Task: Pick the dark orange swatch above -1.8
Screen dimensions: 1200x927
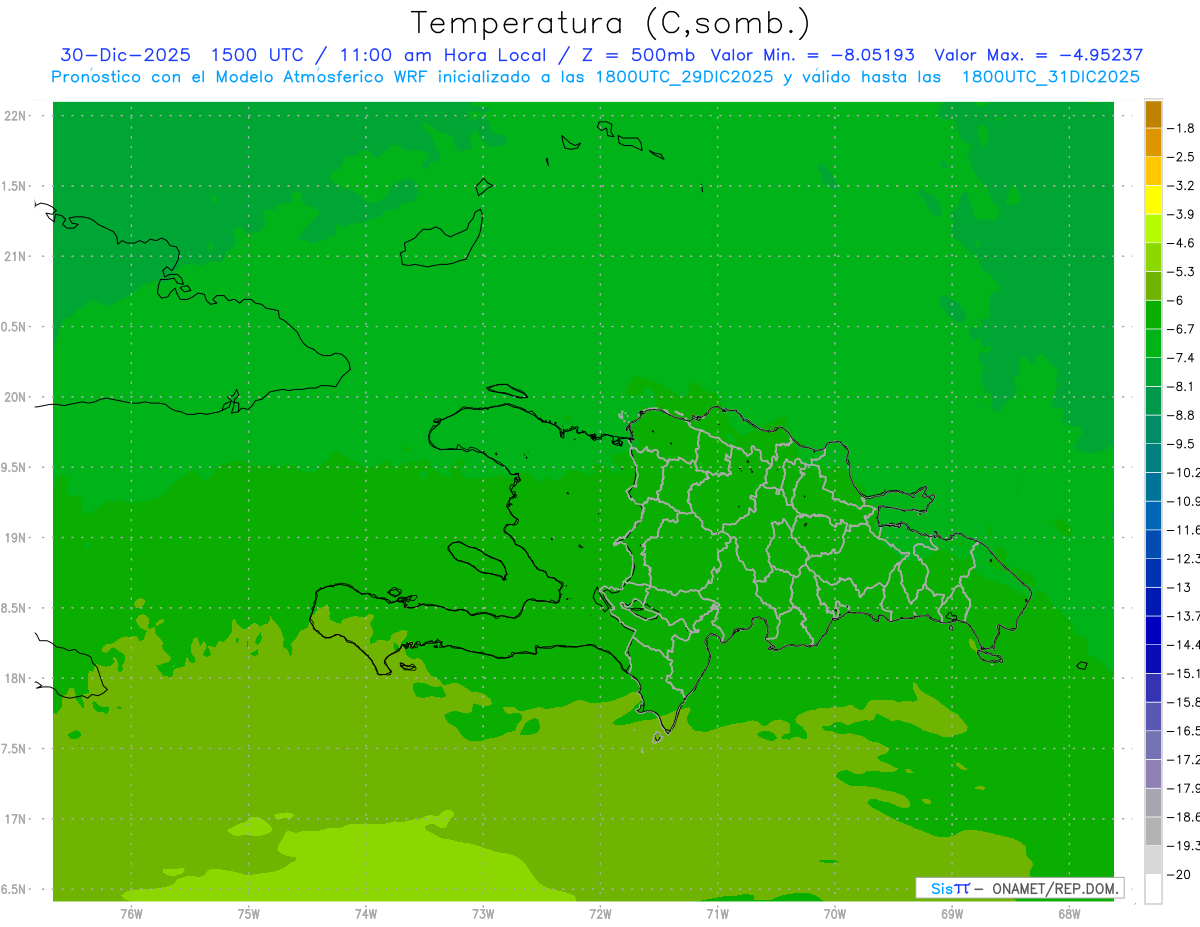Action: pyautogui.click(x=1153, y=113)
